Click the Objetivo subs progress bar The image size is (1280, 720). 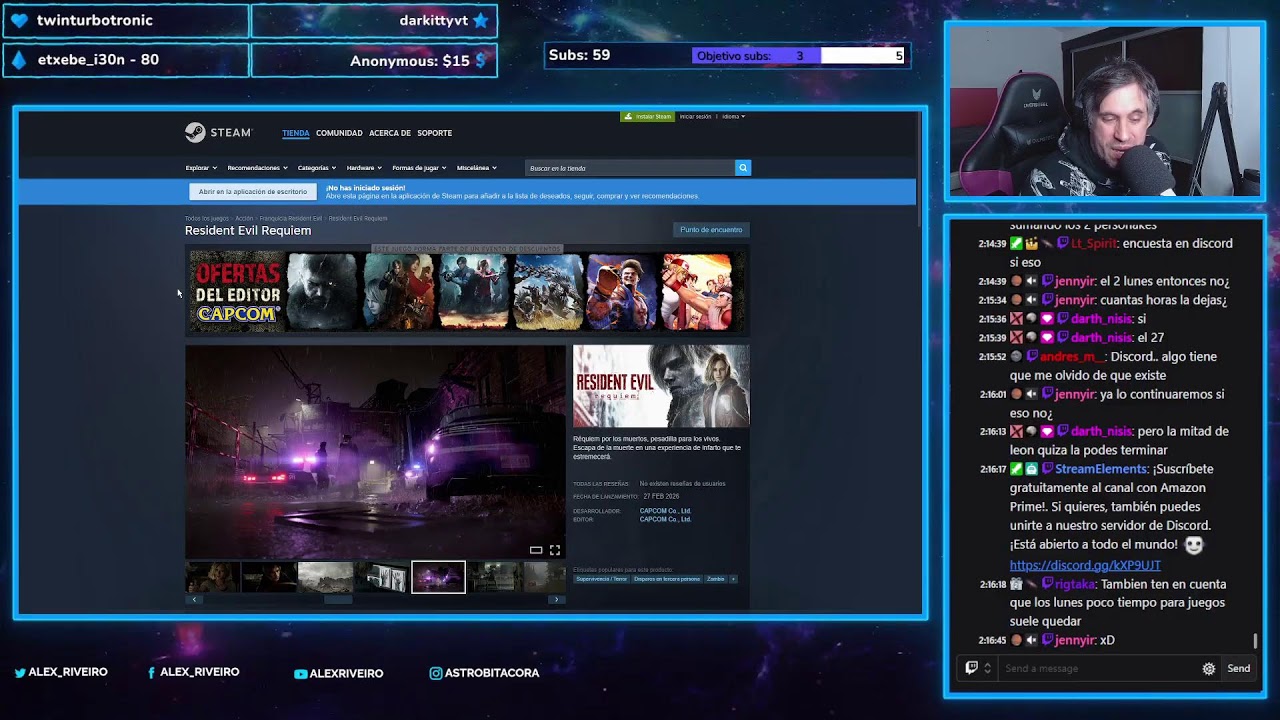(800, 56)
